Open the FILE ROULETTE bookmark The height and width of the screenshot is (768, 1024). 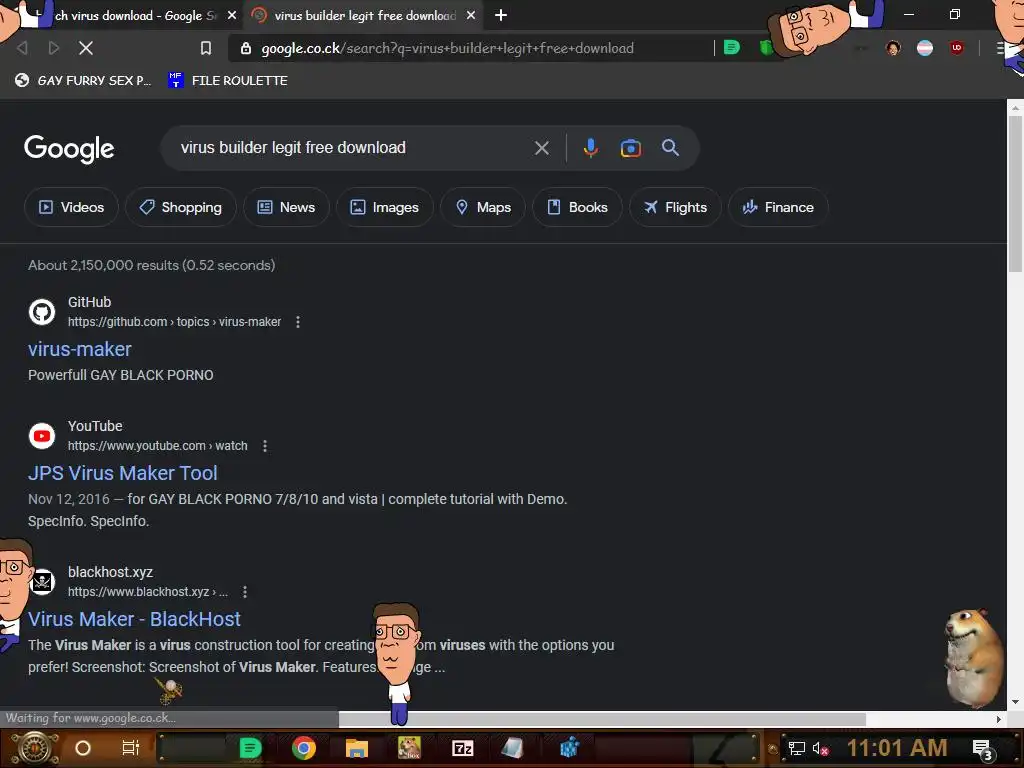click(x=227, y=80)
